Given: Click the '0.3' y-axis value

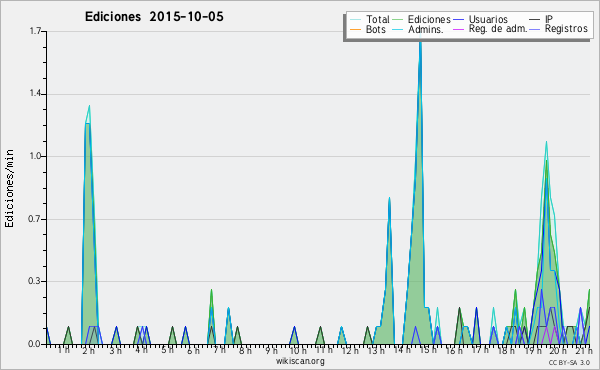Looking at the screenshot, I should pos(35,281).
